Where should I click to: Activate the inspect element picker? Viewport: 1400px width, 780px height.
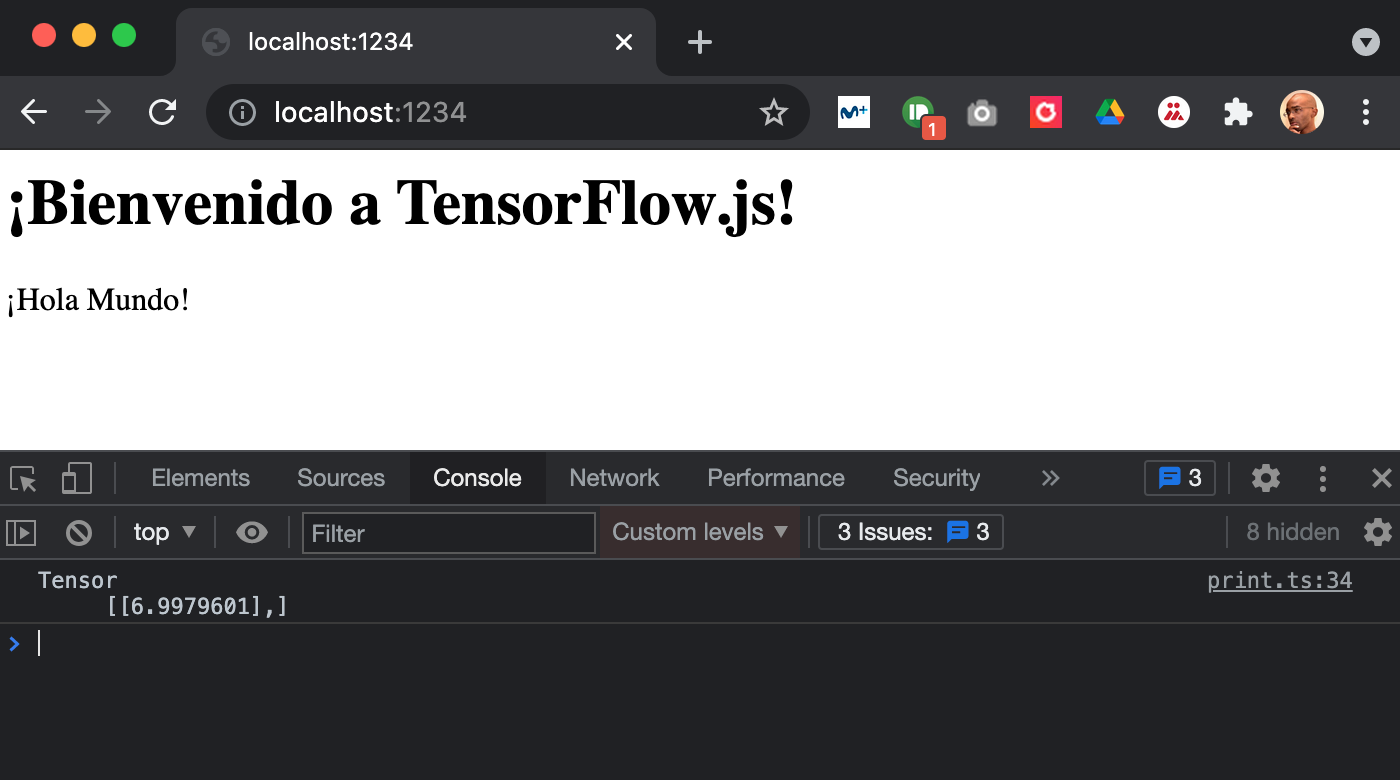(x=24, y=479)
